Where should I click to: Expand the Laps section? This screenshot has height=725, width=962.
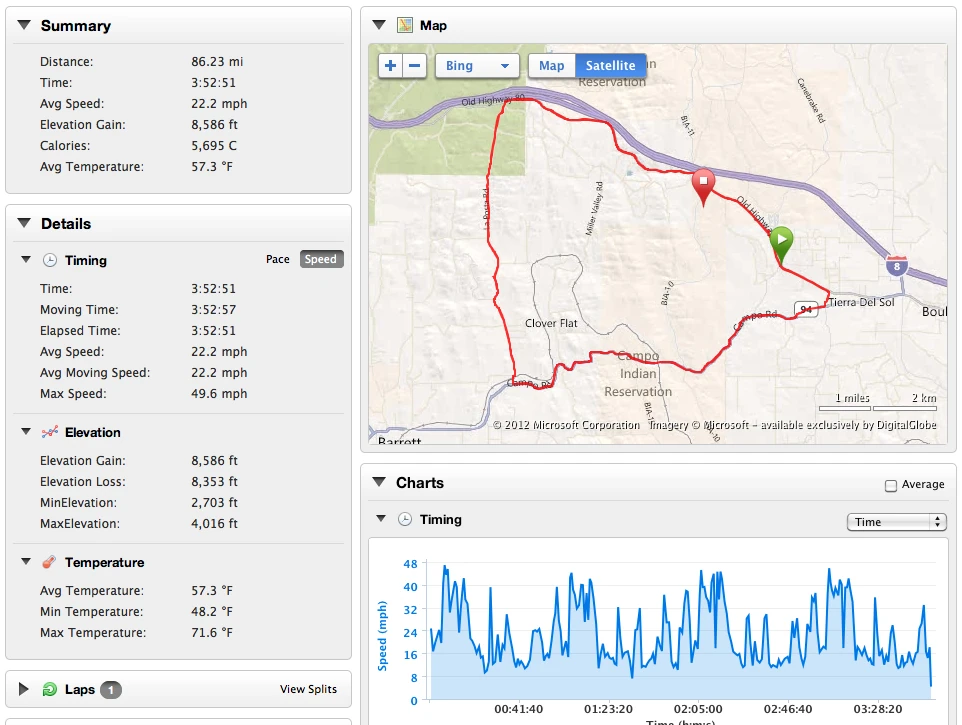pyautogui.click(x=24, y=689)
